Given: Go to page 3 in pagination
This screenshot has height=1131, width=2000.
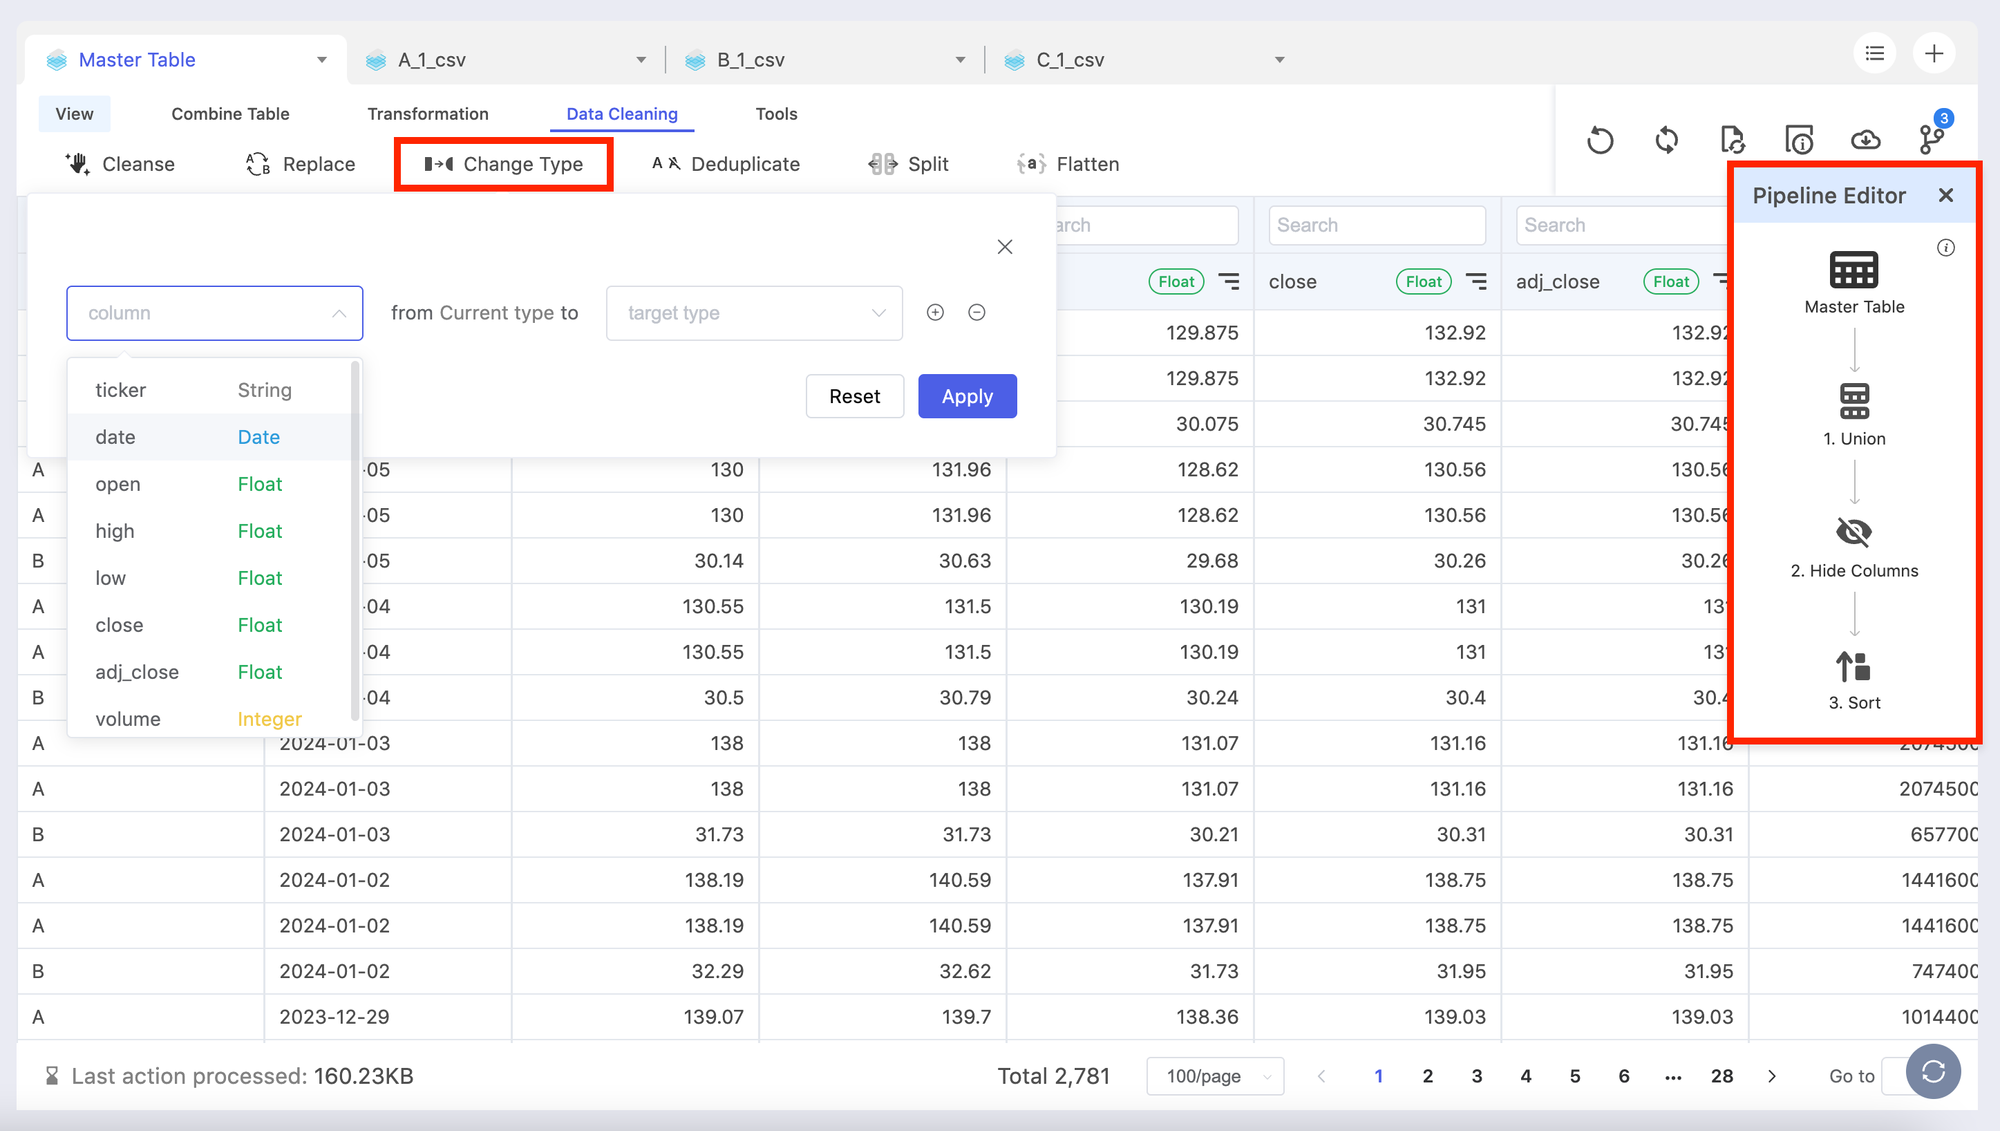Looking at the screenshot, I should [x=1476, y=1076].
